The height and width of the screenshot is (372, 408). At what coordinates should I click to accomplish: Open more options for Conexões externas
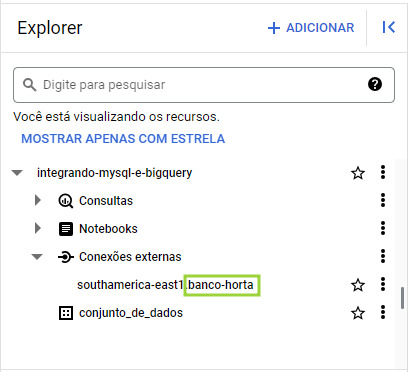click(x=383, y=256)
